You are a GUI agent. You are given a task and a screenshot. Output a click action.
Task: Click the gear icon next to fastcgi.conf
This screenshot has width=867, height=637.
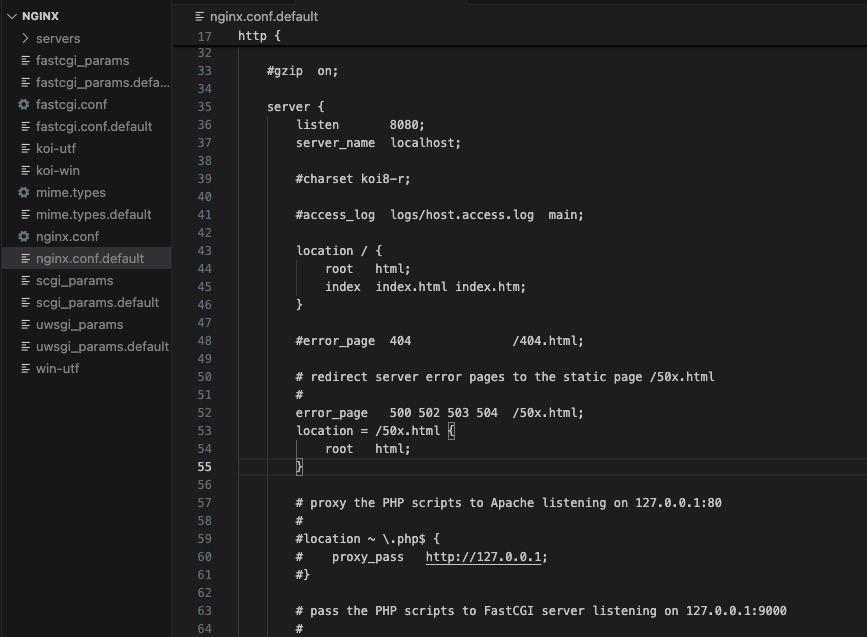pyautogui.click(x=24, y=104)
